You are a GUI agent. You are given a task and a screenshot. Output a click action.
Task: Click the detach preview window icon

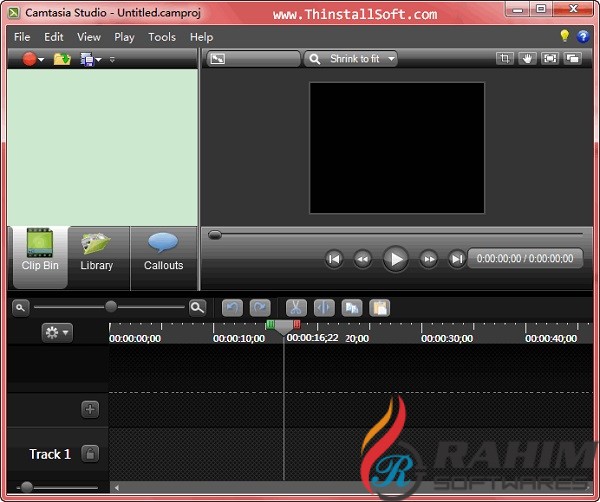(572, 59)
